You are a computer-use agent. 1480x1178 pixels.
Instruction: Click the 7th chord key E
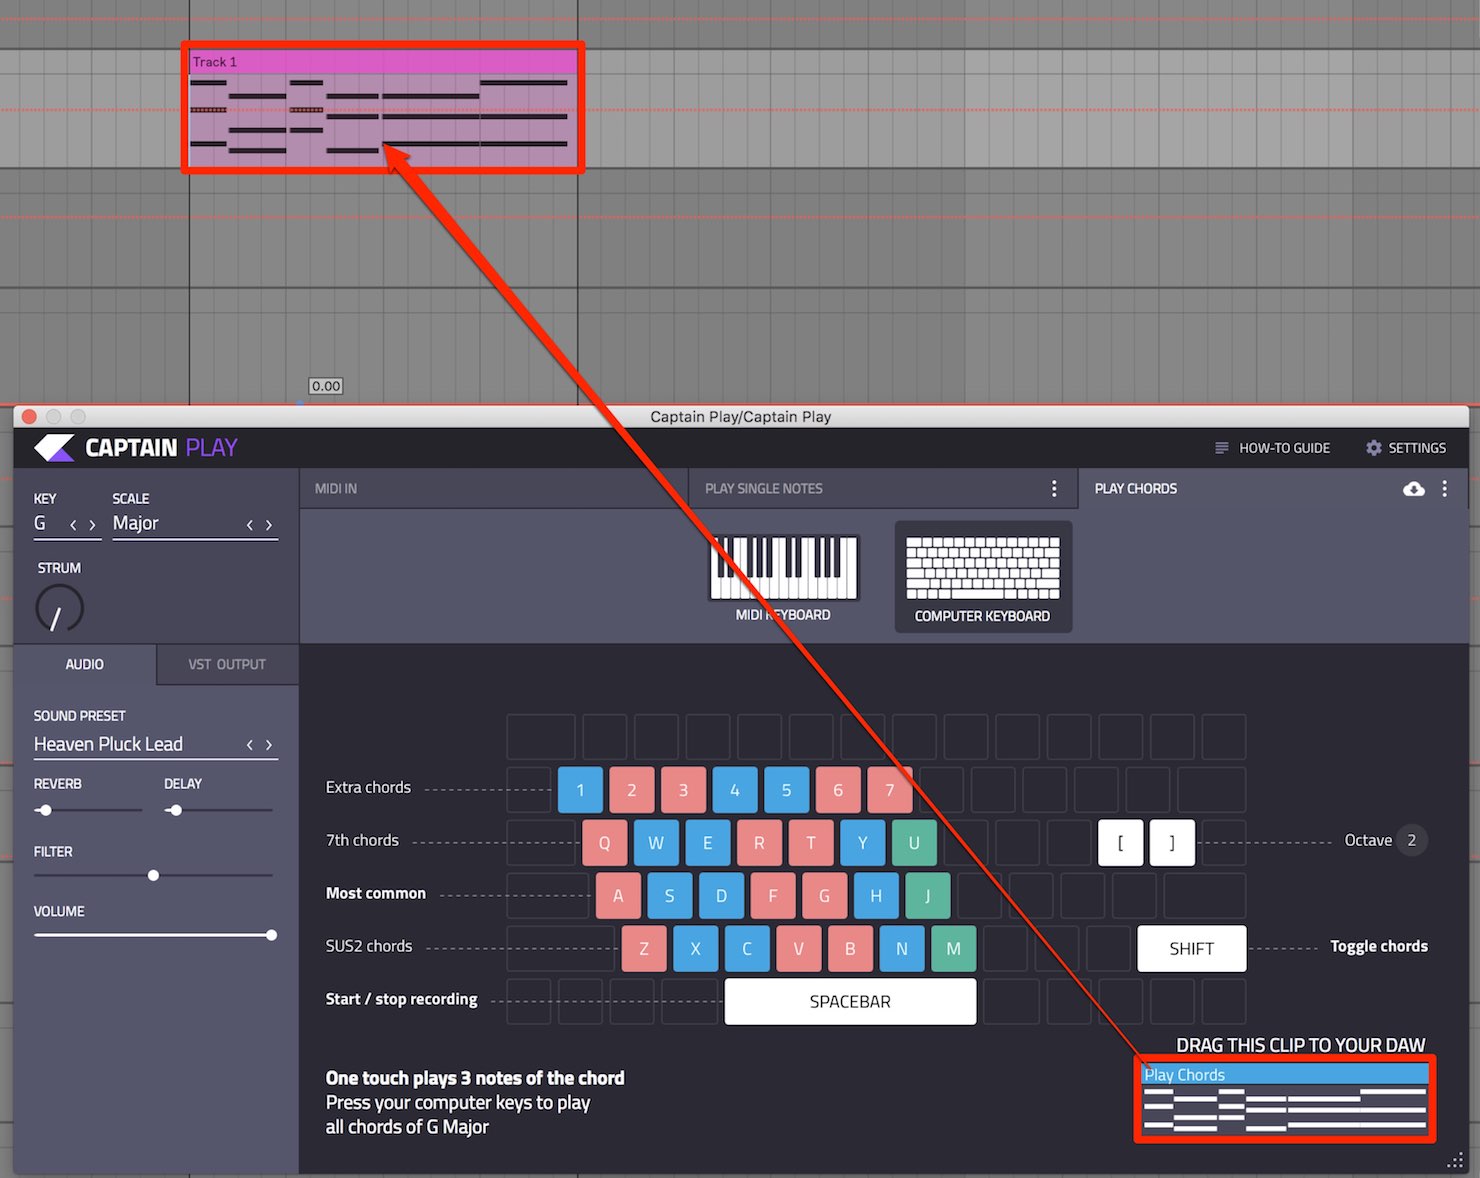click(x=708, y=843)
